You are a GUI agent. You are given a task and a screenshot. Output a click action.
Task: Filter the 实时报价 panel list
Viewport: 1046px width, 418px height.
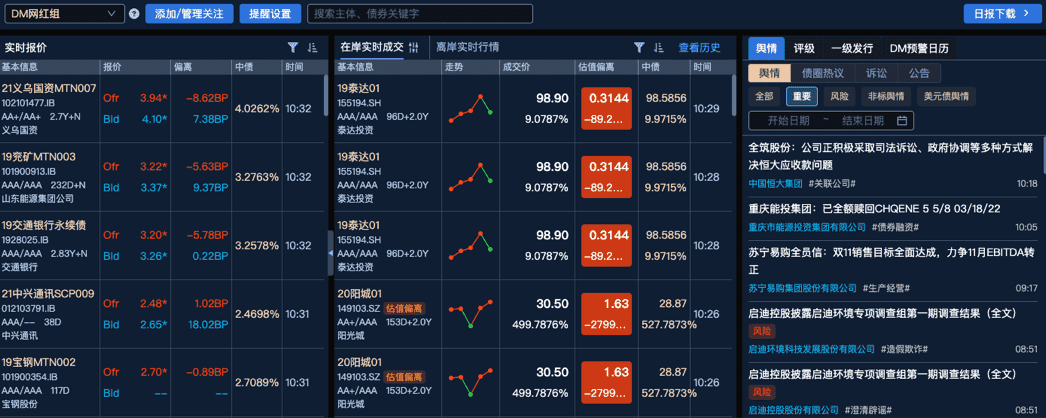pos(293,47)
